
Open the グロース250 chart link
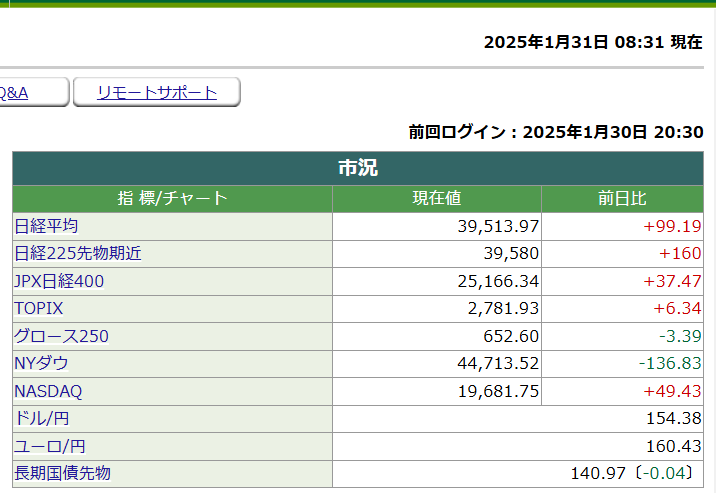(x=61, y=336)
